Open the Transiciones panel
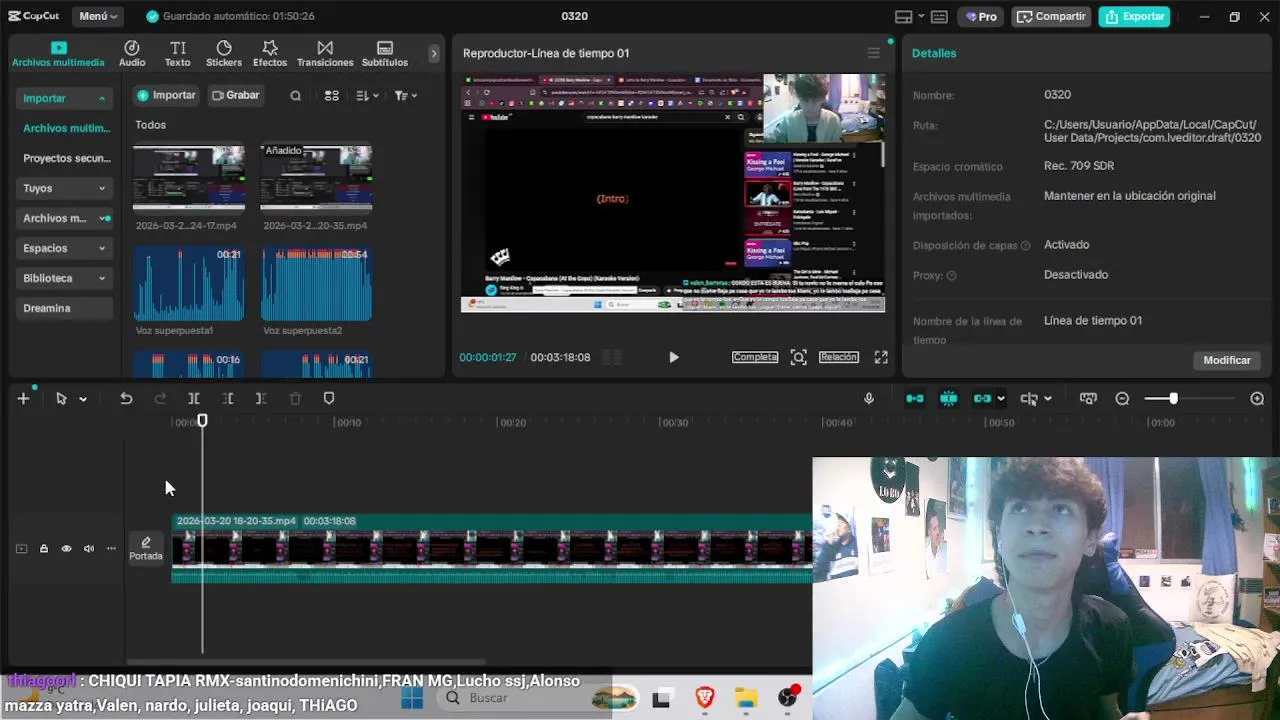This screenshot has width=1280, height=720. [325, 54]
